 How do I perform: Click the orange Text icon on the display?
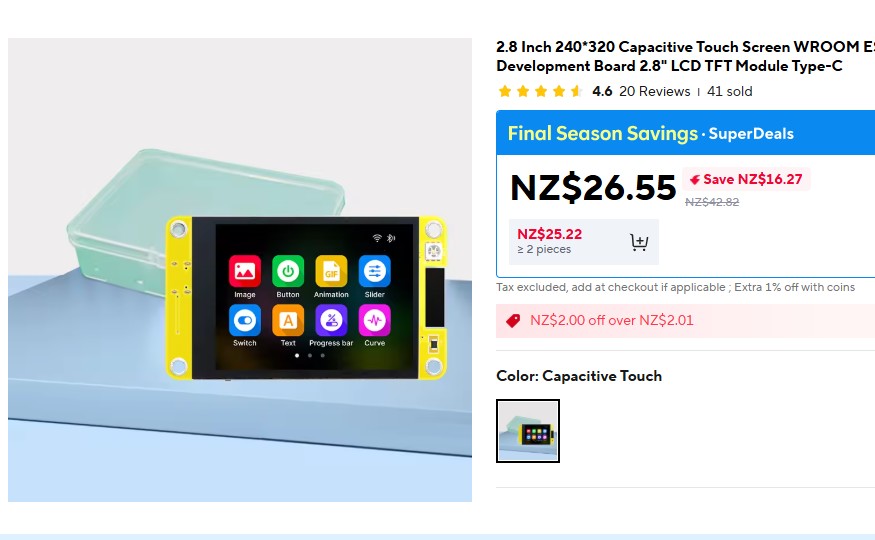click(x=288, y=320)
